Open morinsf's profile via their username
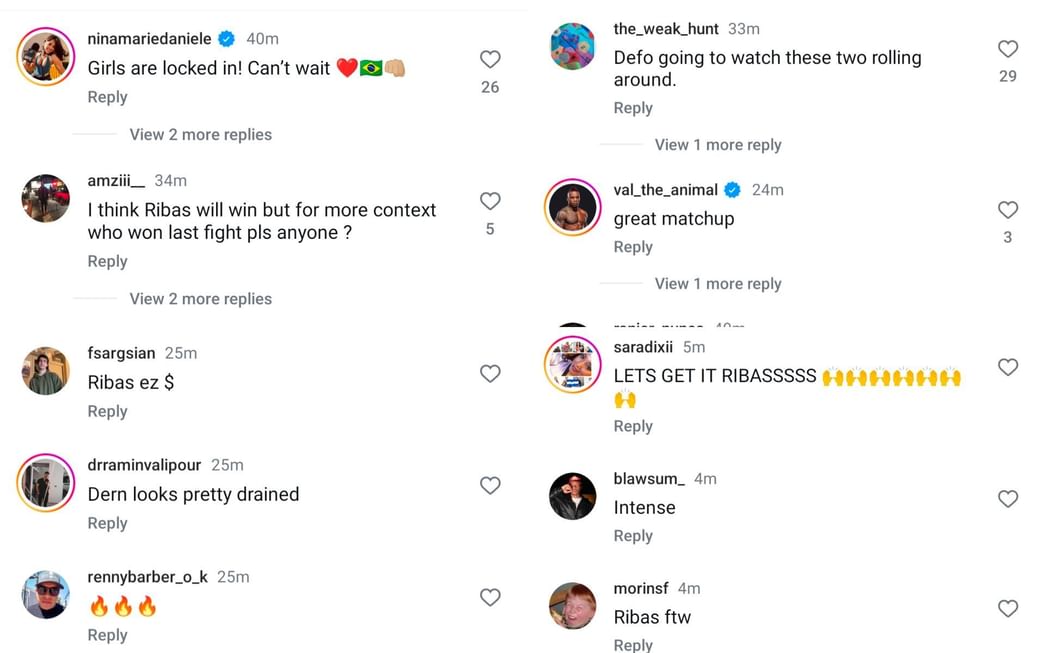This screenshot has width=1045, height=653. 640,588
